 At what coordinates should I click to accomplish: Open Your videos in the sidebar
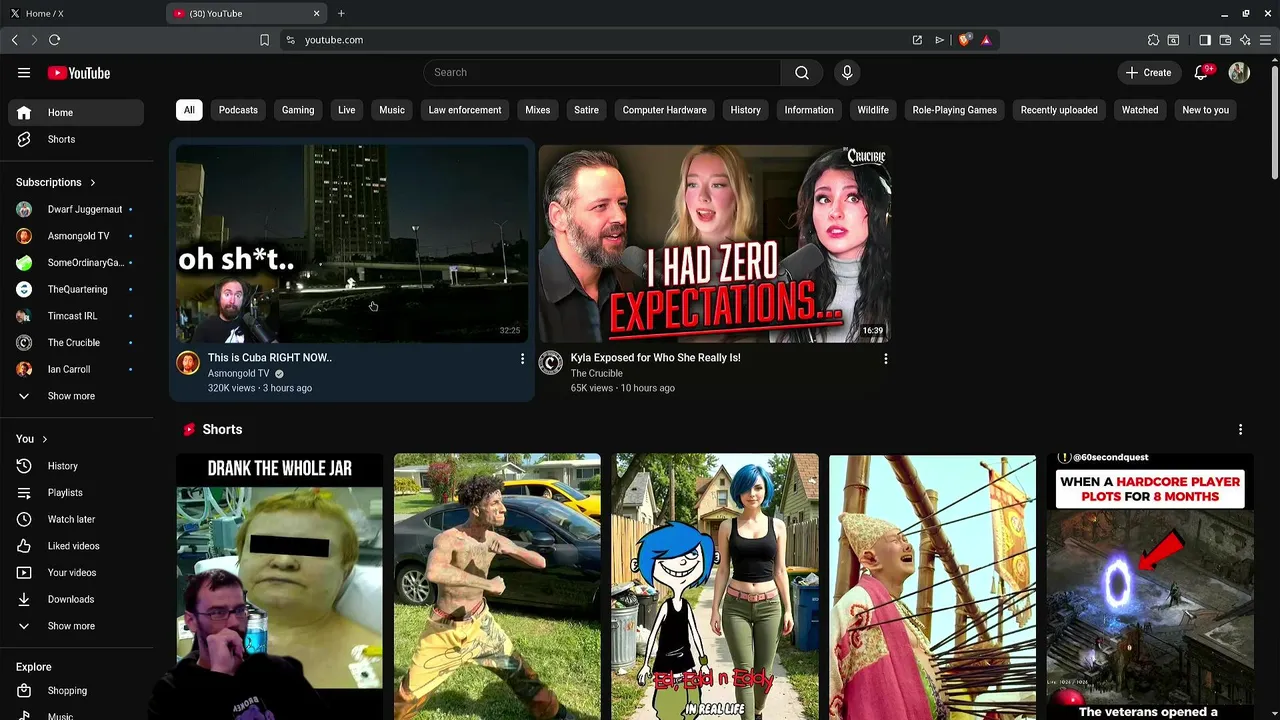(x=76, y=572)
